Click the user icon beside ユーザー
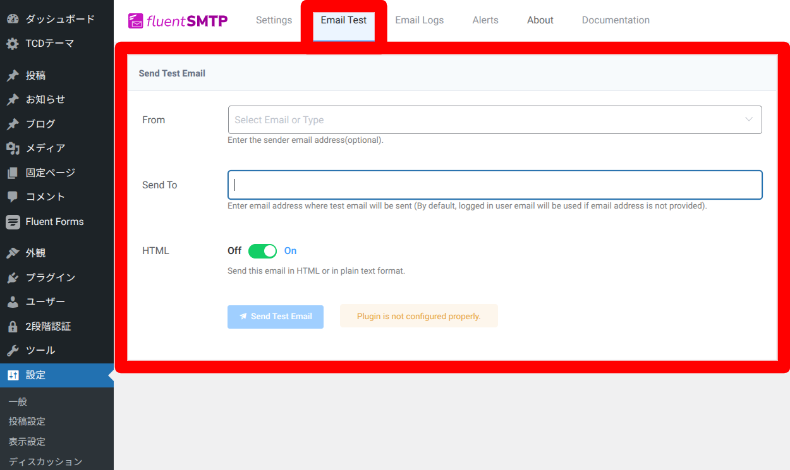790x470 pixels. click(x=13, y=302)
